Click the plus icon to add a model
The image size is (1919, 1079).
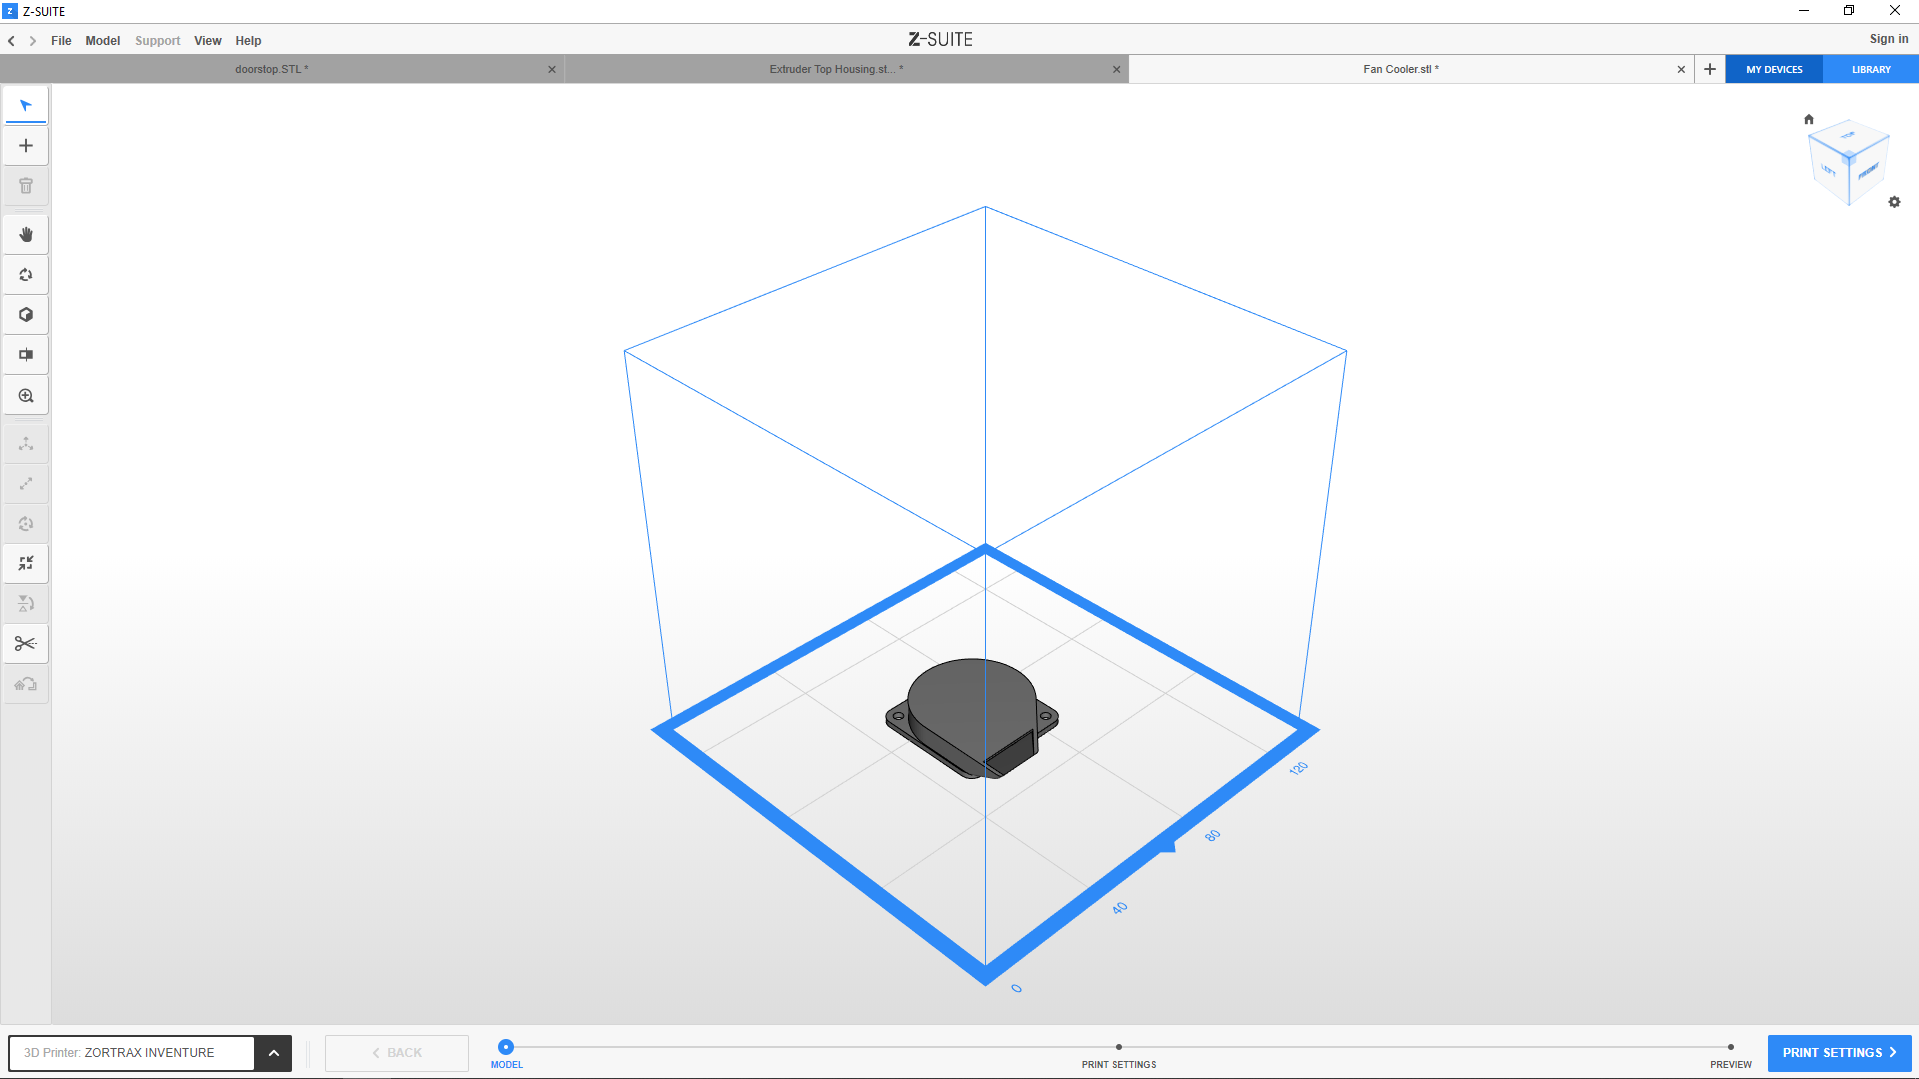click(x=26, y=146)
